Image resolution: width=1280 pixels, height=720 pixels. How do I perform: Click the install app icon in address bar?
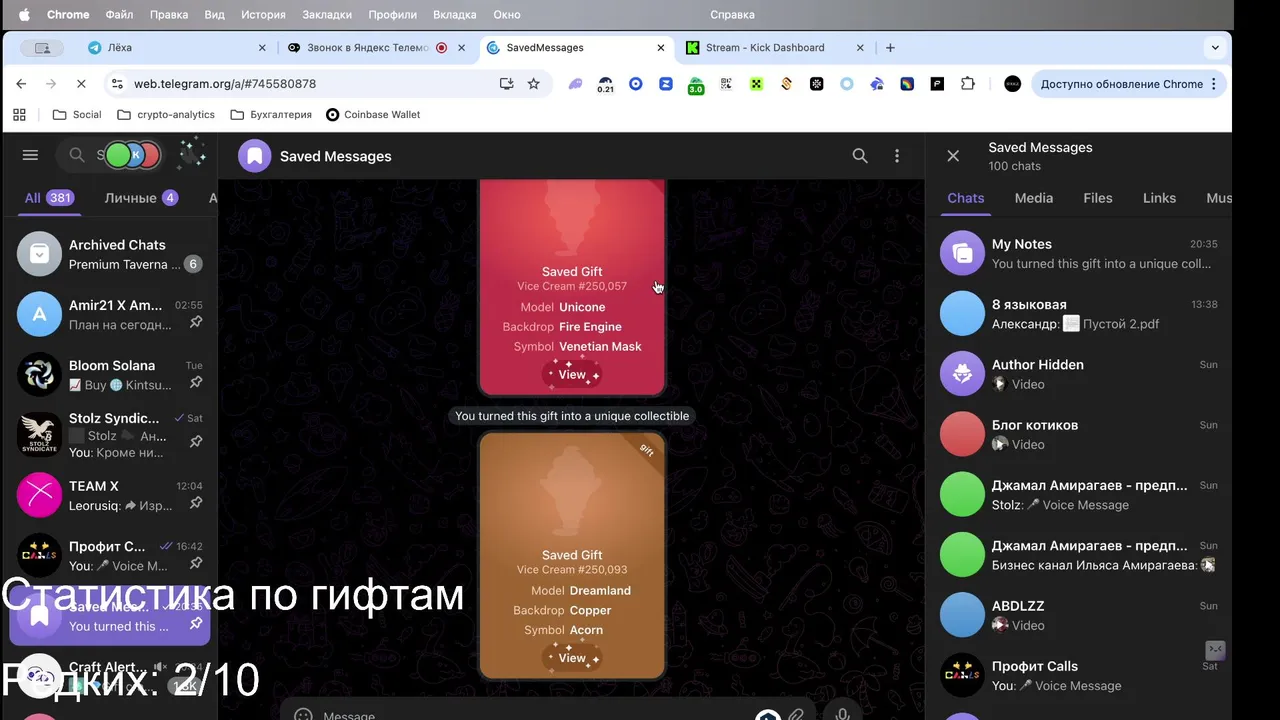507,84
